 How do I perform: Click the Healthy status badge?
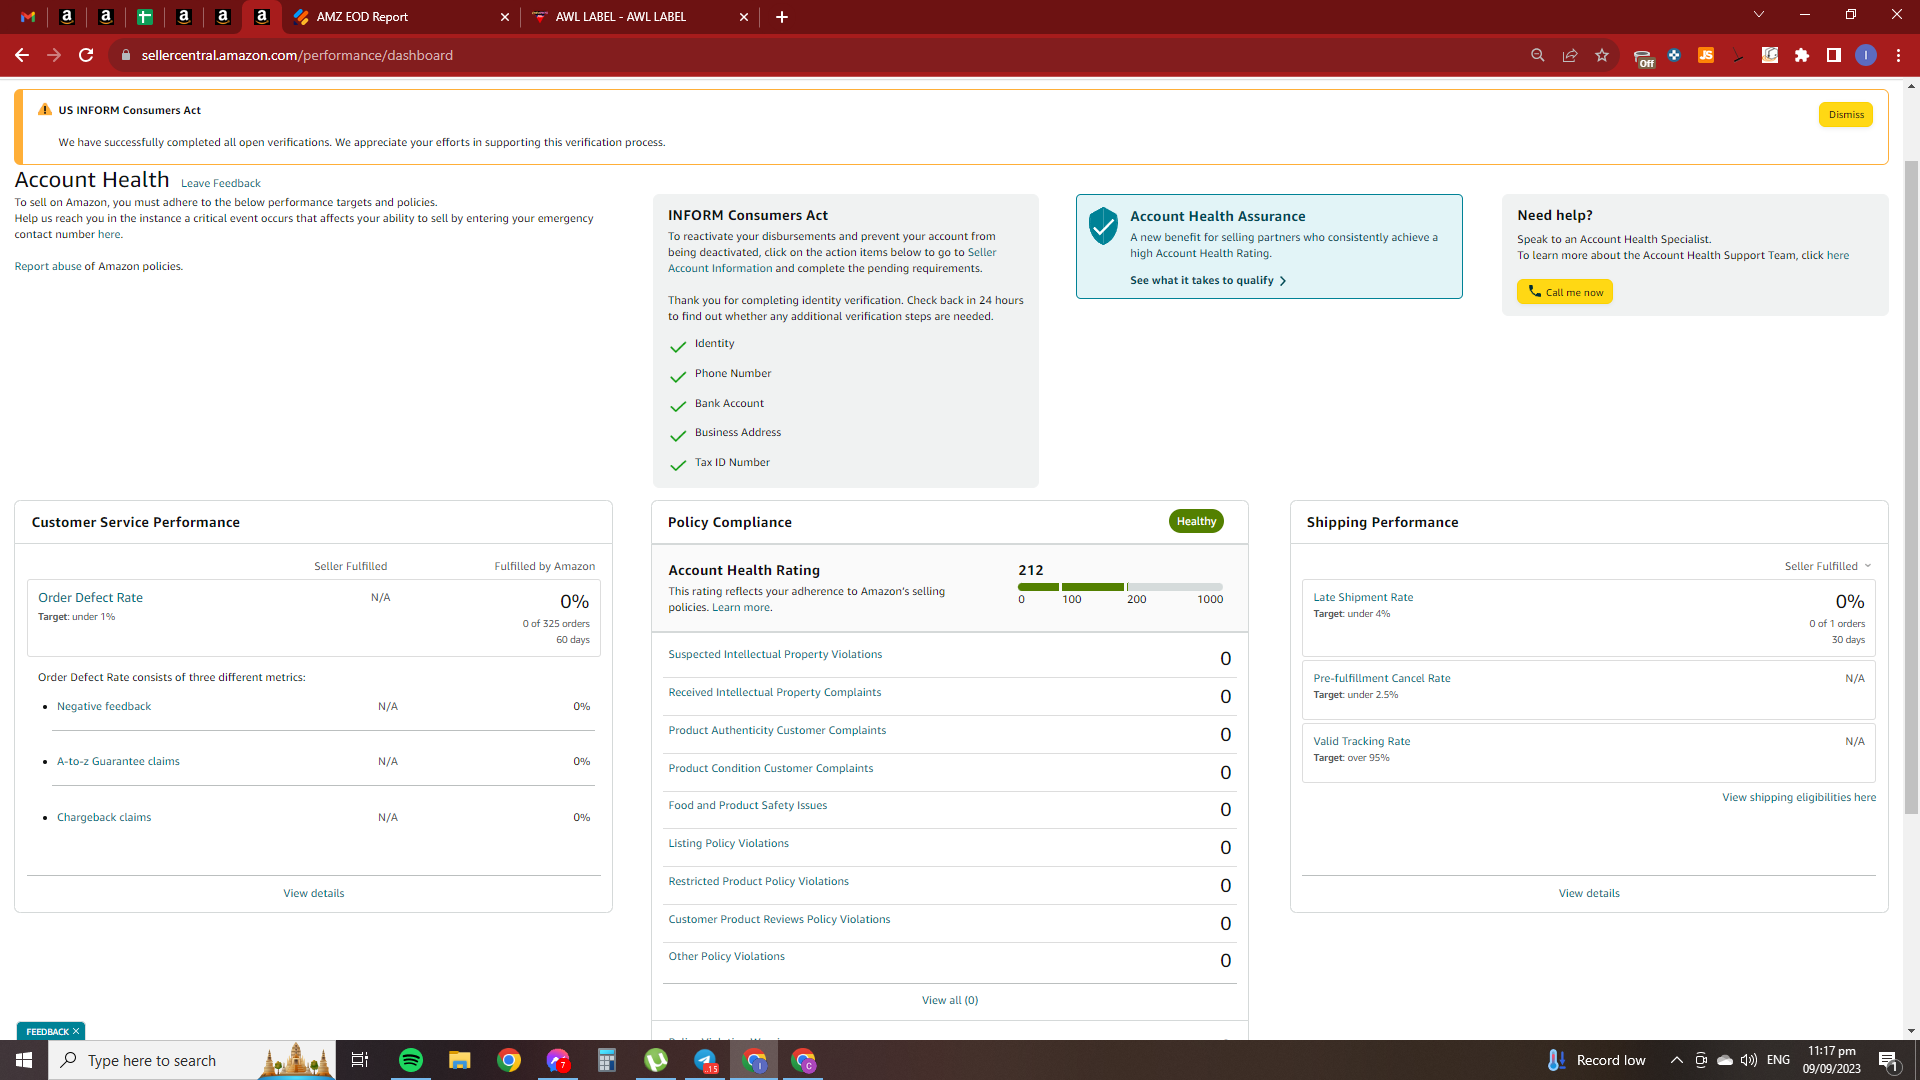click(x=1196, y=521)
